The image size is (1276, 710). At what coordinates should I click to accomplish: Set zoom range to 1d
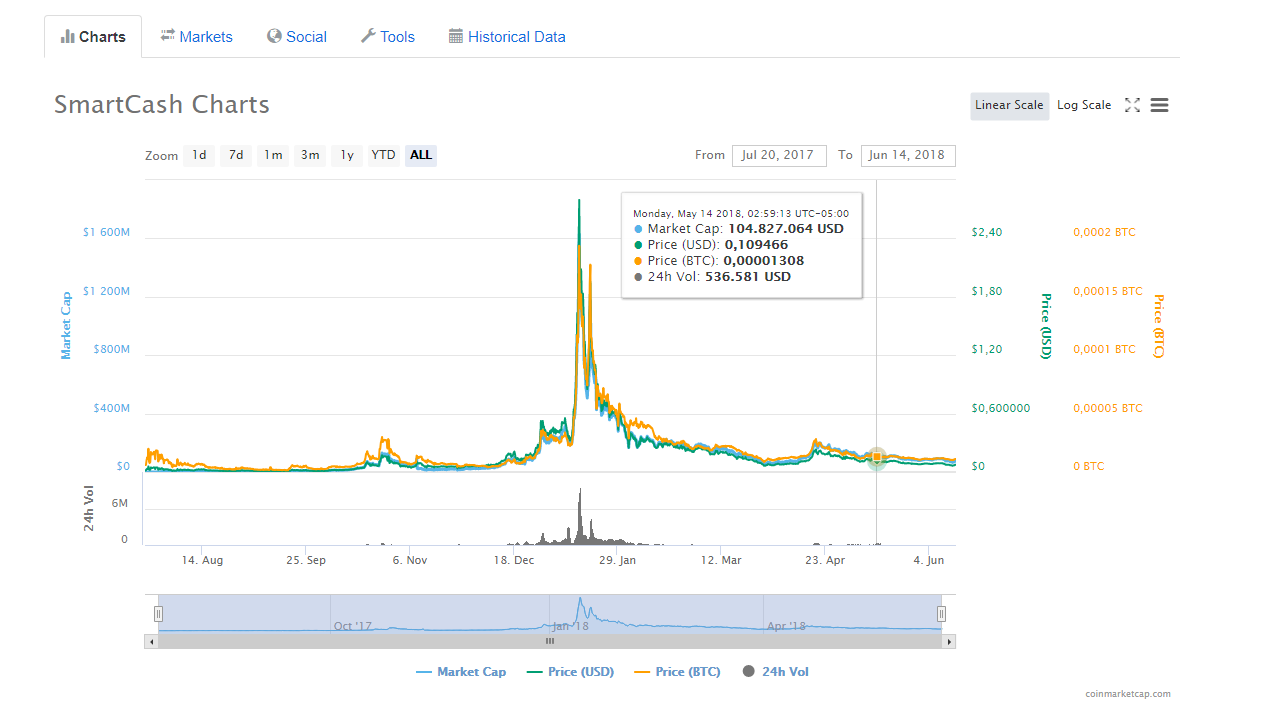click(199, 155)
